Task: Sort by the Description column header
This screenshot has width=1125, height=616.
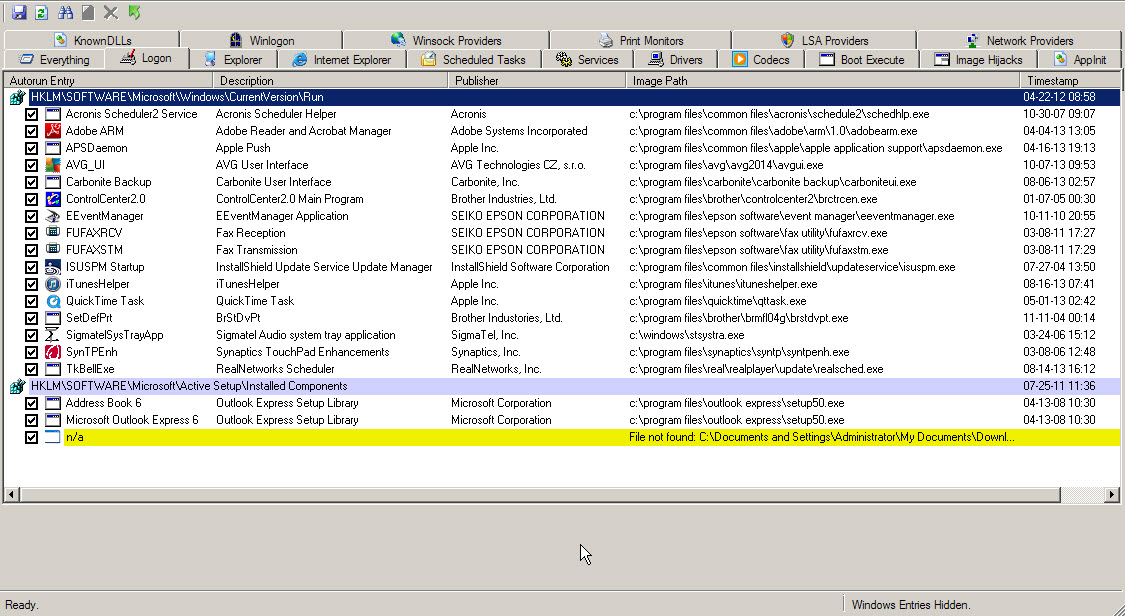Action: coord(330,80)
